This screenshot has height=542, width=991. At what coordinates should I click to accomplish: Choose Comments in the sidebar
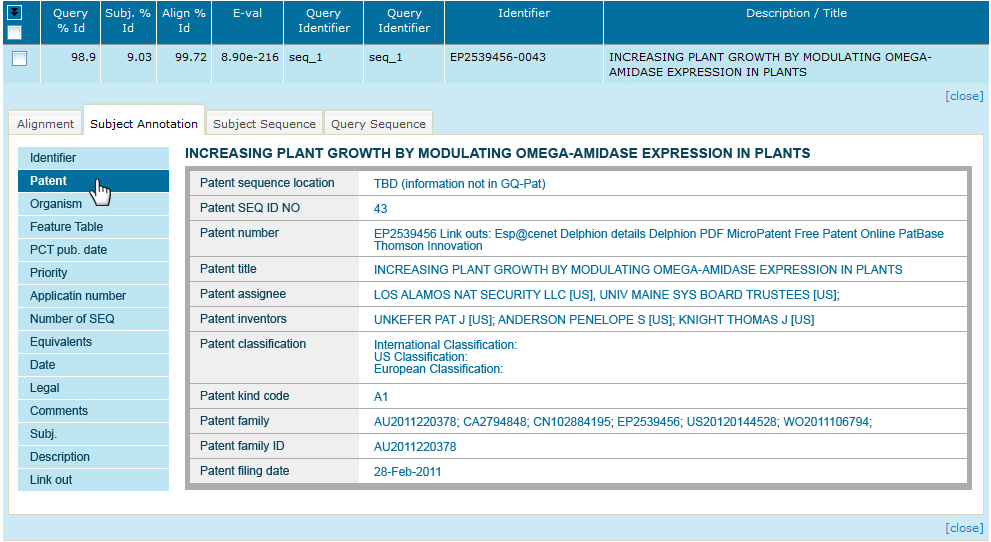[x=94, y=411]
